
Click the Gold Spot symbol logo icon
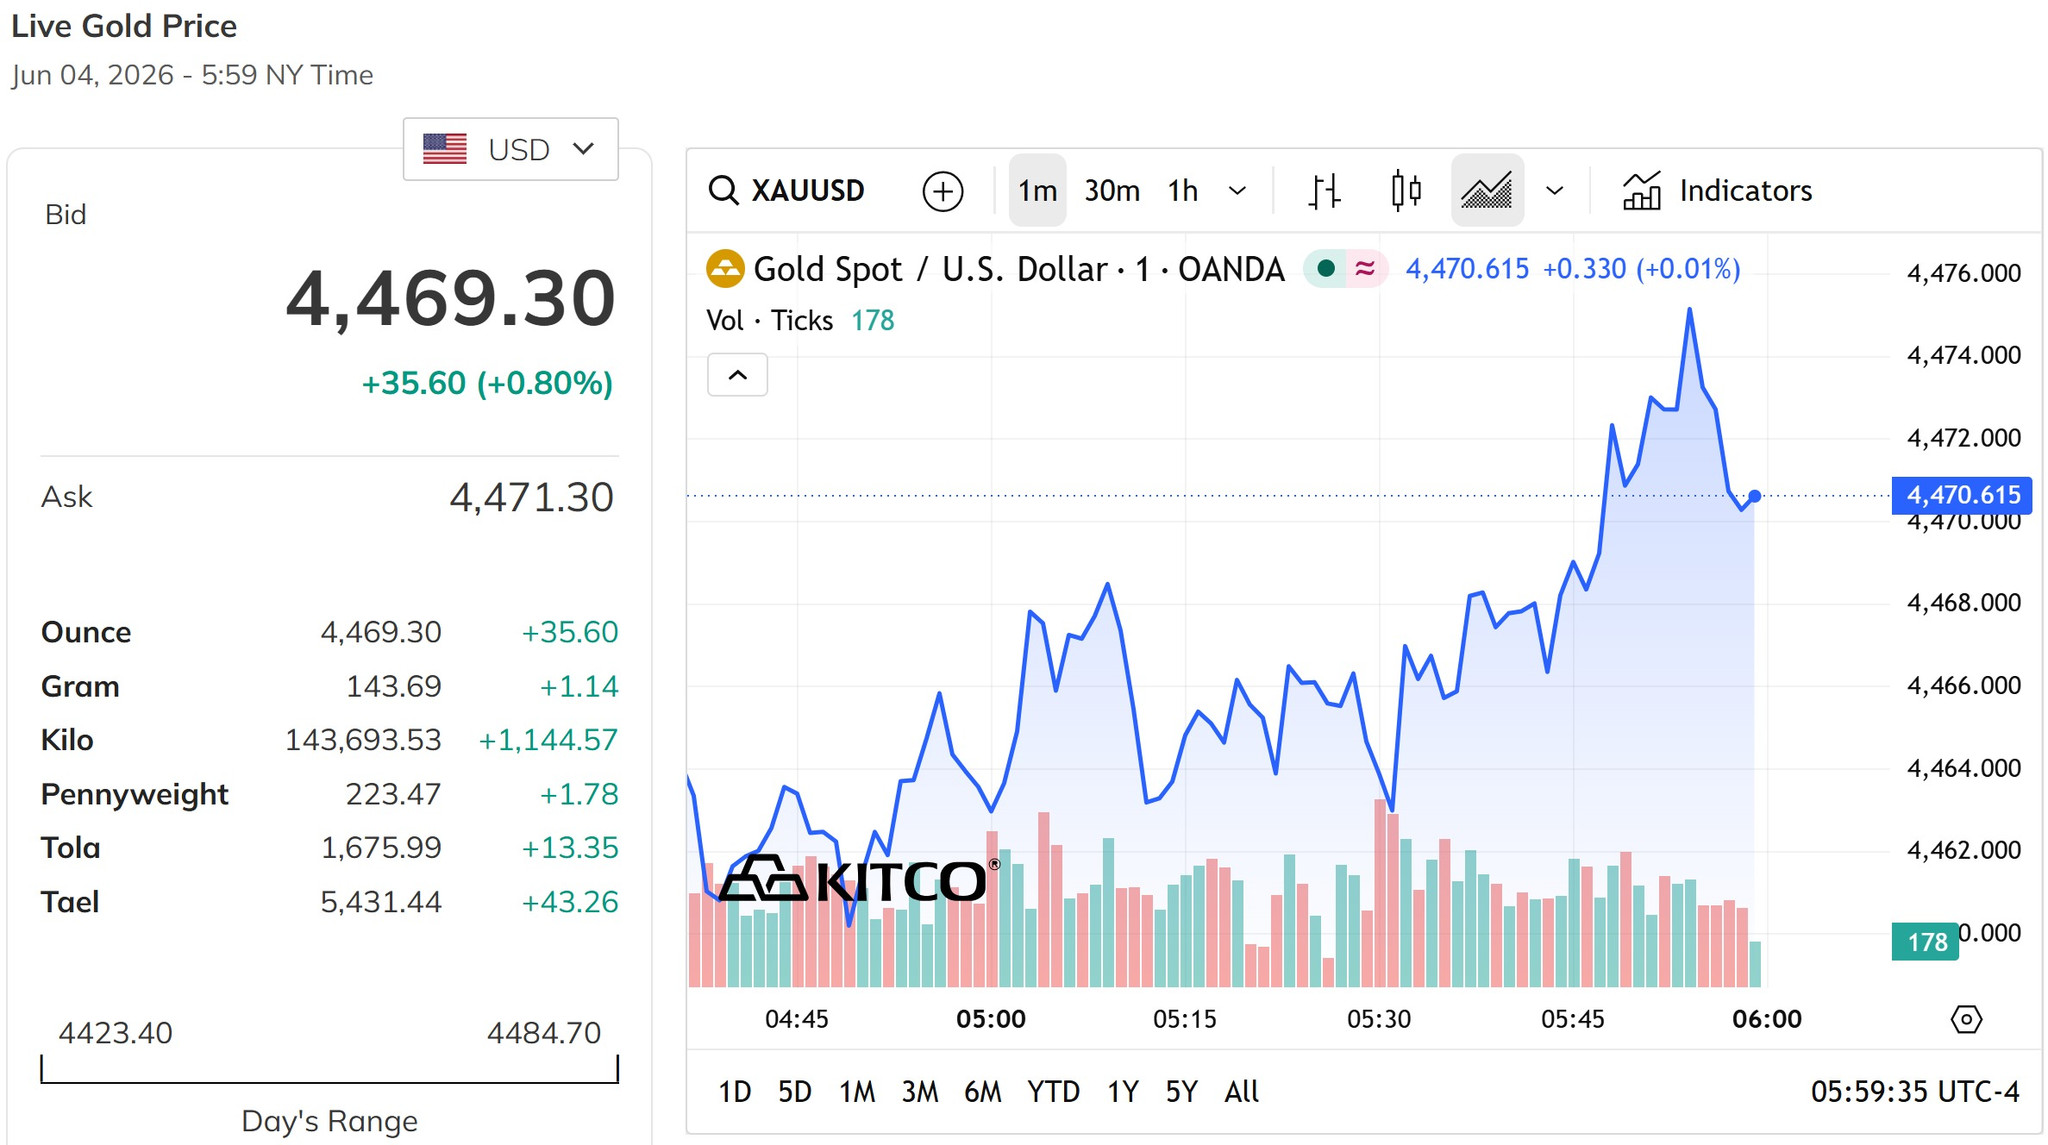tap(725, 268)
